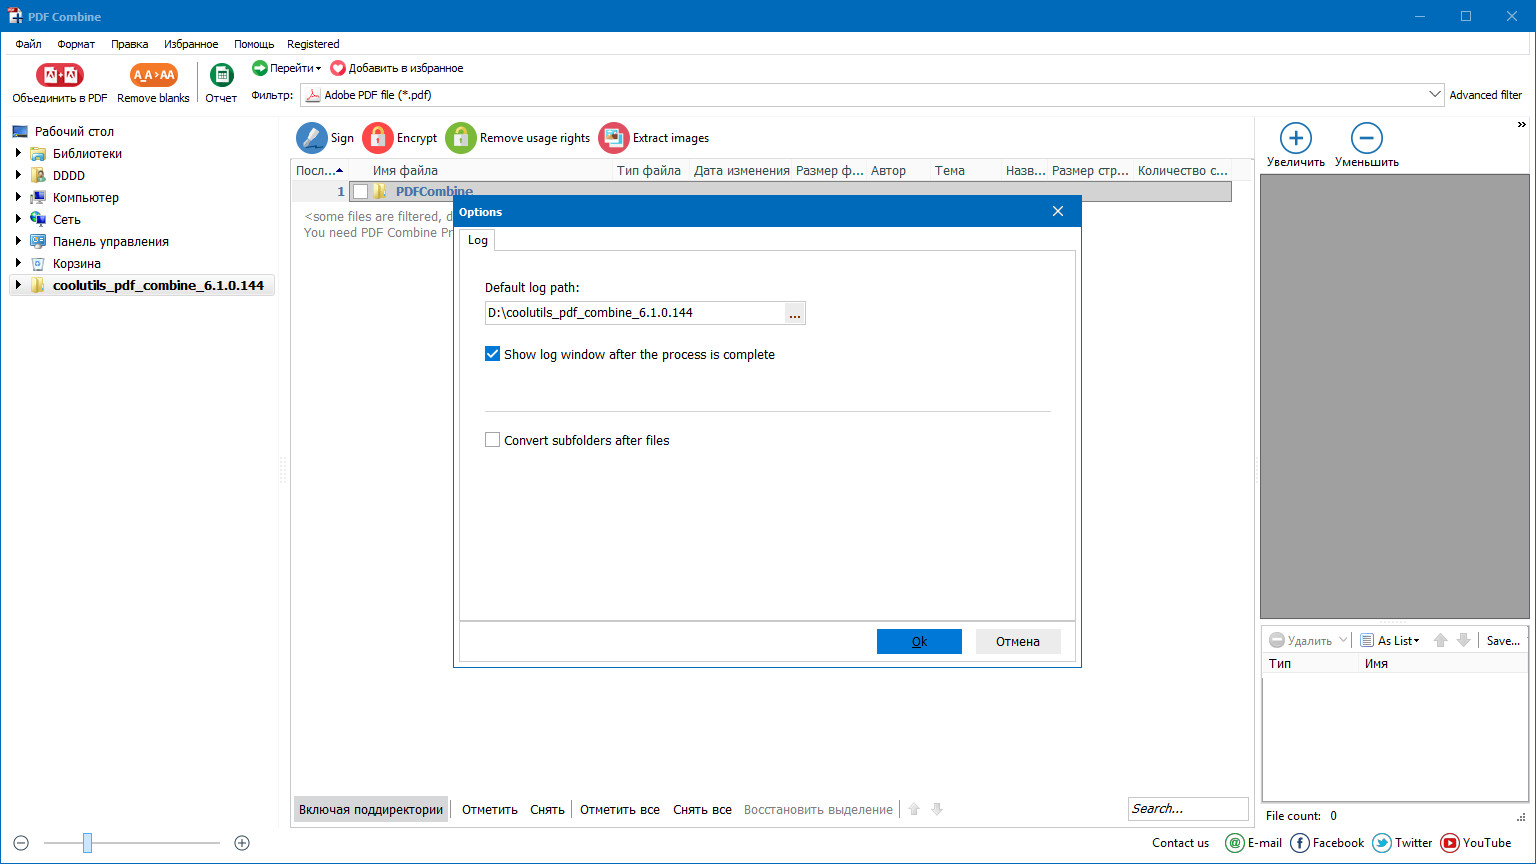Open the Формат menu
The height and width of the screenshot is (864, 1536).
pyautogui.click(x=76, y=44)
